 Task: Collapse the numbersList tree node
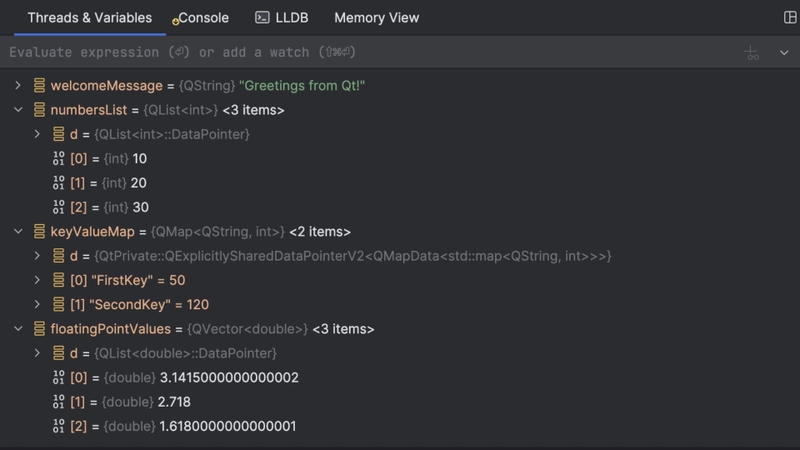click(18, 110)
